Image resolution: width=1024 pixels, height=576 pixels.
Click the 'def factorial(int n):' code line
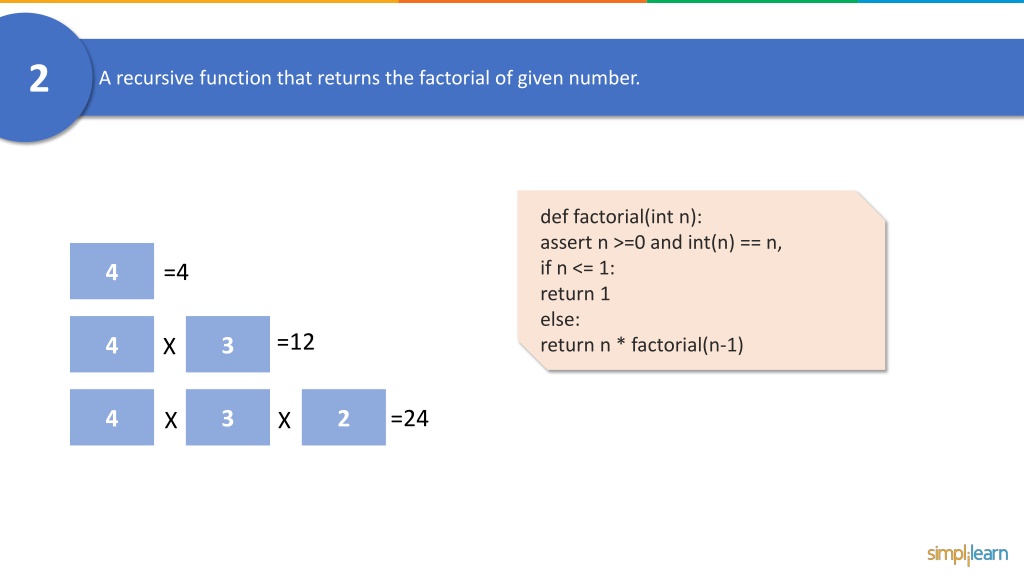tap(620, 217)
